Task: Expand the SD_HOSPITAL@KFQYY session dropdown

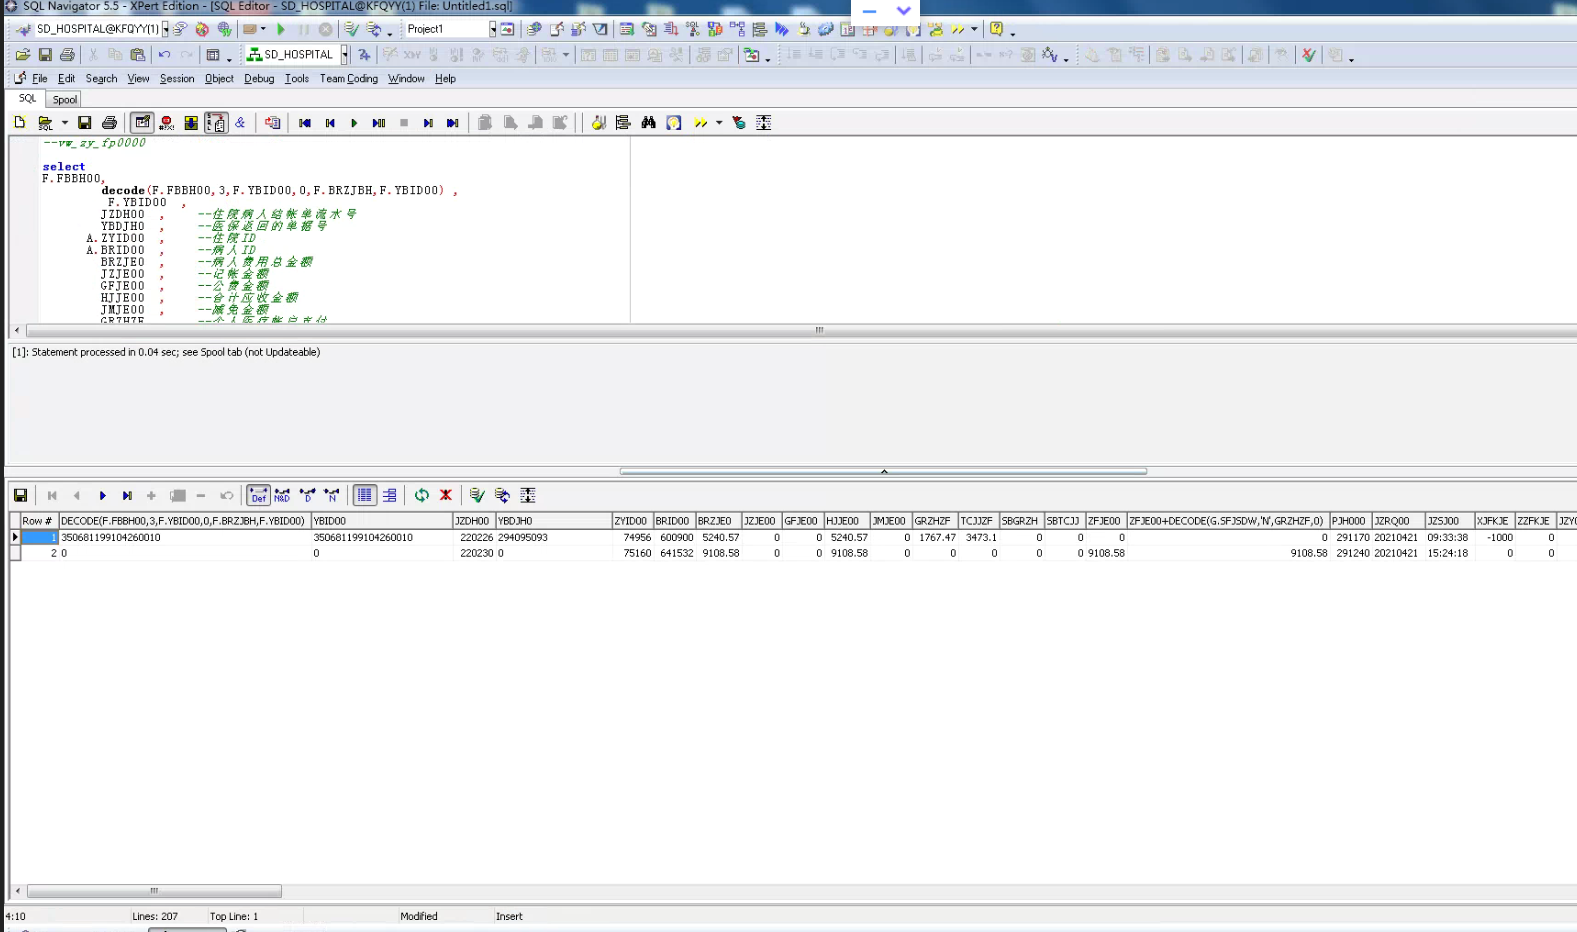Action: coord(165,30)
